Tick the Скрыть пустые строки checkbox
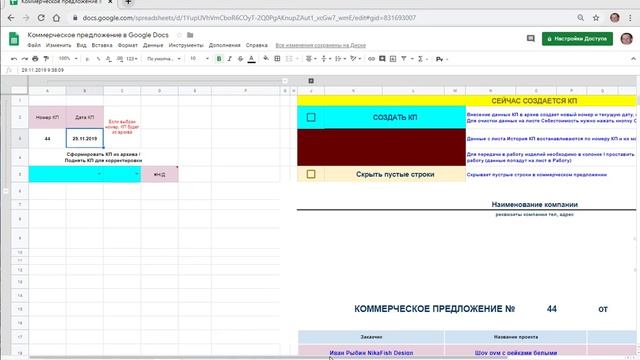Viewport: 640px width, 360px height. click(311, 174)
